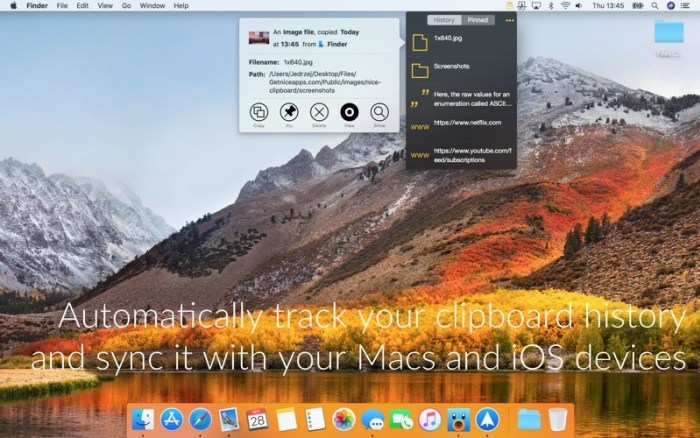Select the youtube.com feed/subscriptions clip
The image size is (700, 438).
coord(473,155)
